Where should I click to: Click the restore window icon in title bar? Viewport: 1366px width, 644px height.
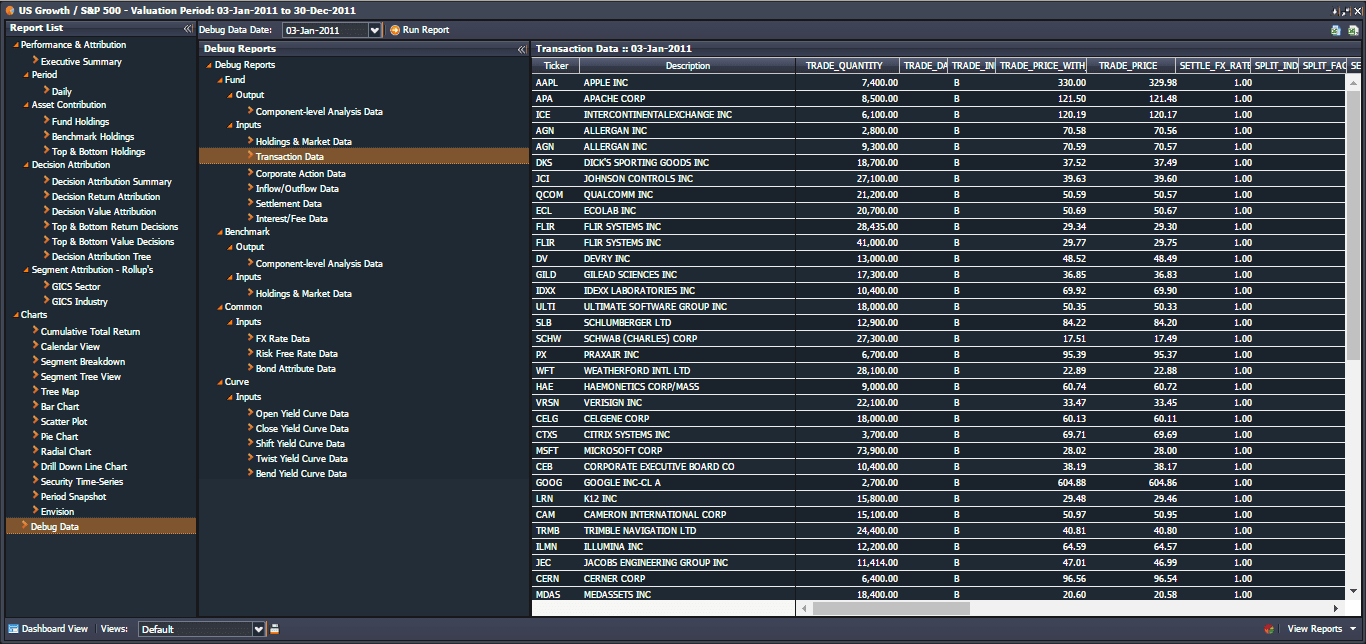(1346, 10)
